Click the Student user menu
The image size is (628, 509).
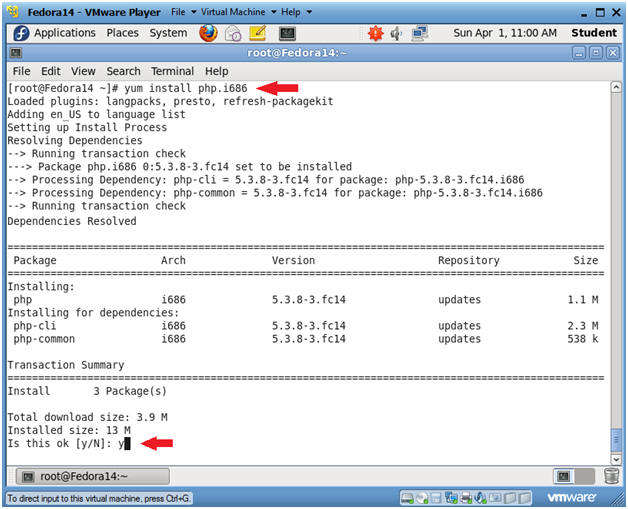pos(594,33)
